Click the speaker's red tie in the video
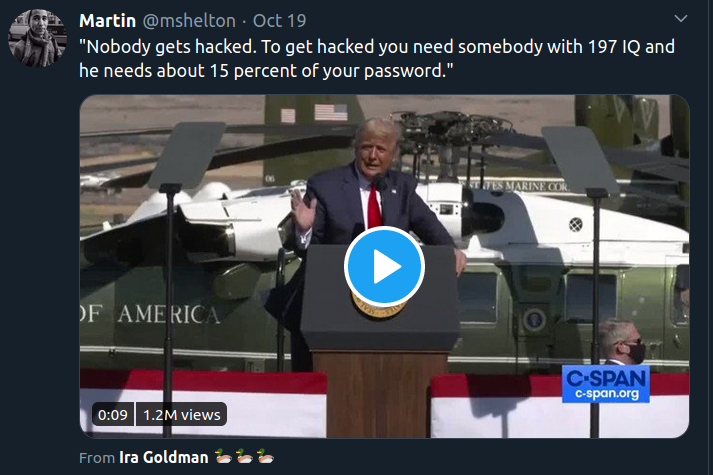Image resolution: width=713 pixels, height=475 pixels. click(x=374, y=206)
